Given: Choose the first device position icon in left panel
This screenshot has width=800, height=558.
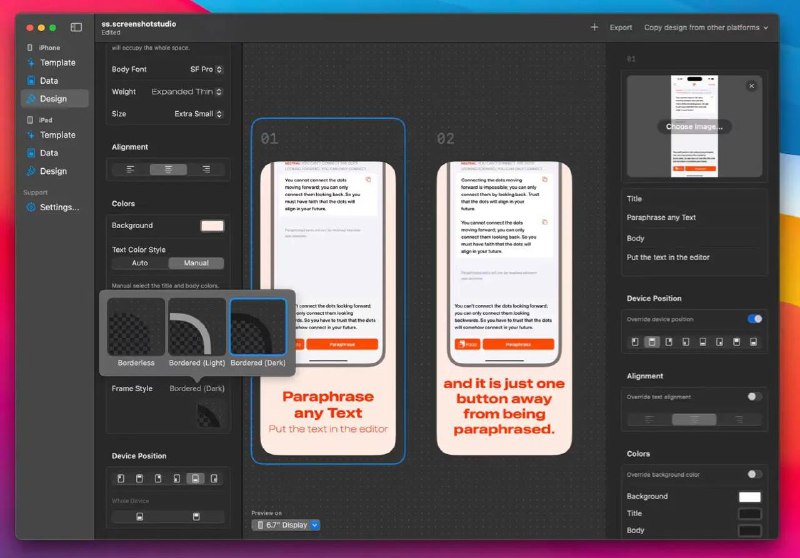Looking at the screenshot, I should pyautogui.click(x=121, y=479).
